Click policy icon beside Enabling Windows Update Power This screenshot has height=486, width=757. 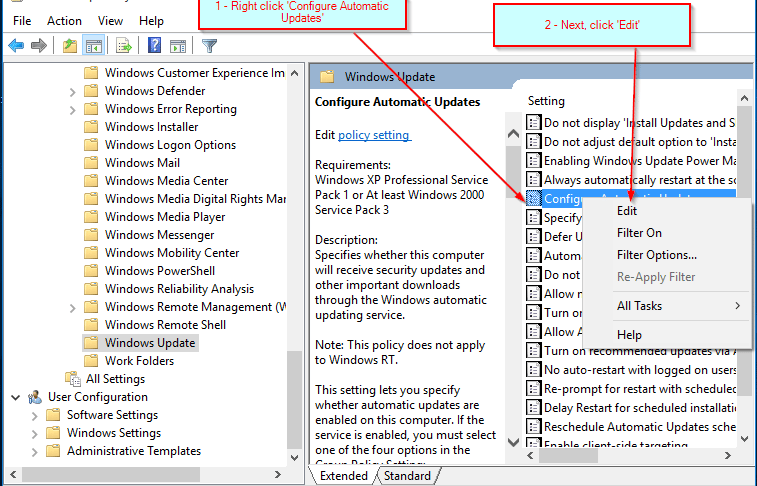click(533, 161)
